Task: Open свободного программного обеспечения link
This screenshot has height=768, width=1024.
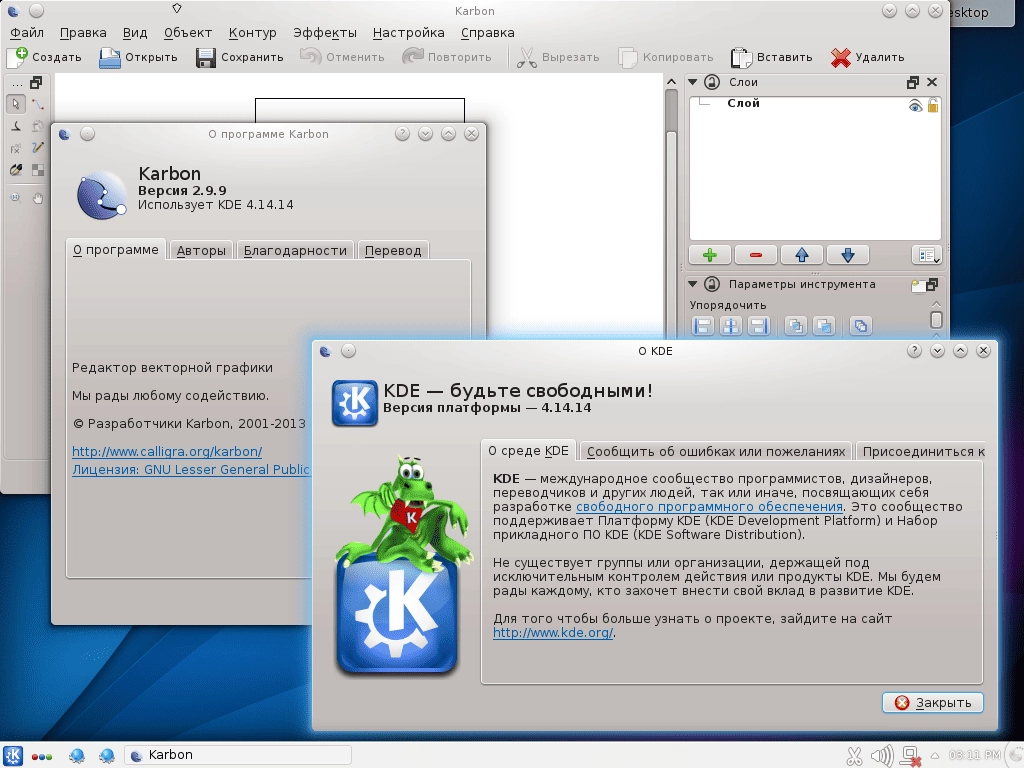Action: pos(709,507)
